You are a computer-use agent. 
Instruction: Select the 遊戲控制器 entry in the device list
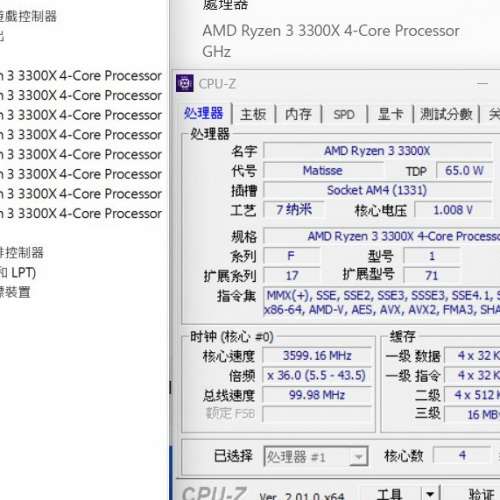pos(28,16)
